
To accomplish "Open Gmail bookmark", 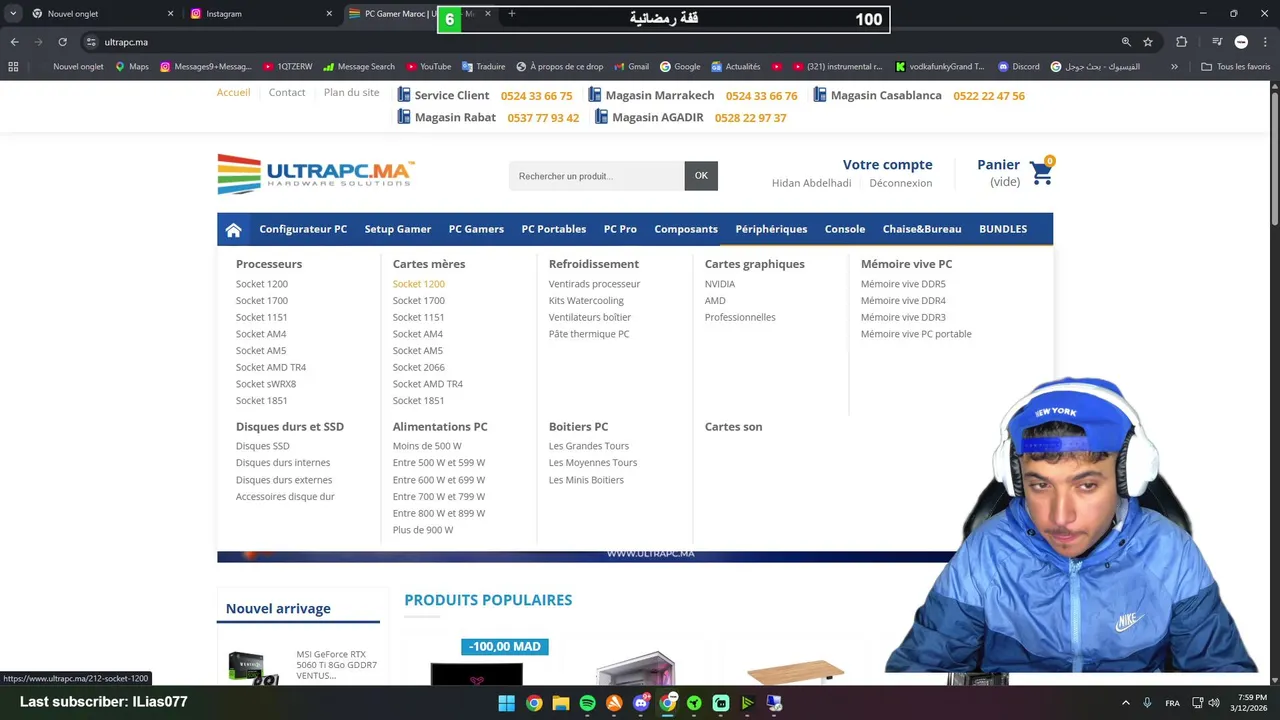I will point(631,67).
